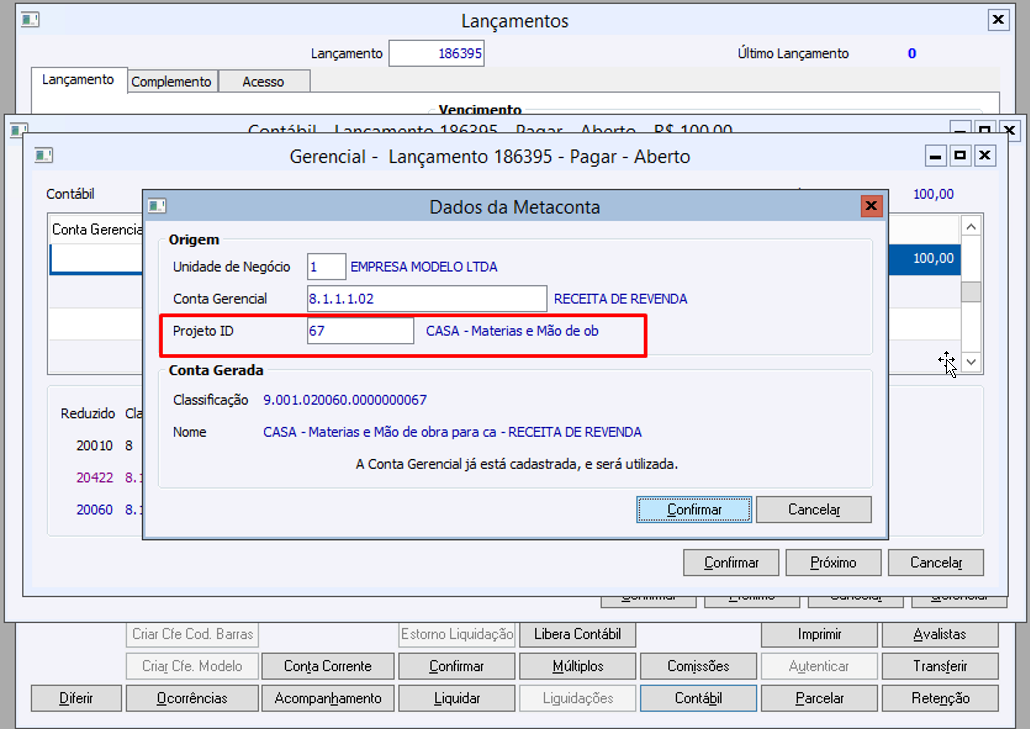1030x729 pixels.
Task: Click the Dados da Metaconta window icon
Action: point(157,206)
